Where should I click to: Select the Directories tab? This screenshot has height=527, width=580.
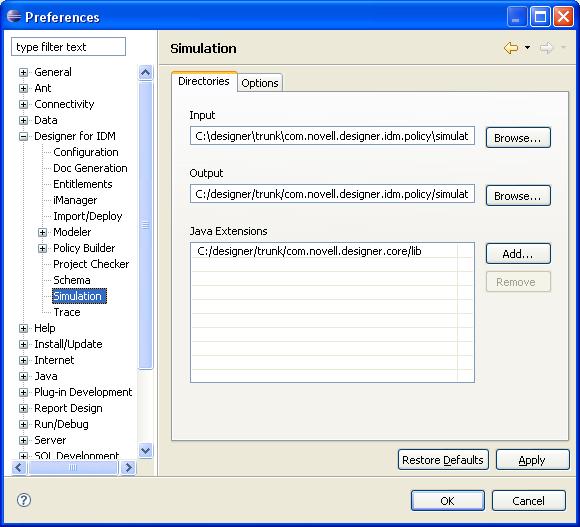pyautogui.click(x=204, y=81)
